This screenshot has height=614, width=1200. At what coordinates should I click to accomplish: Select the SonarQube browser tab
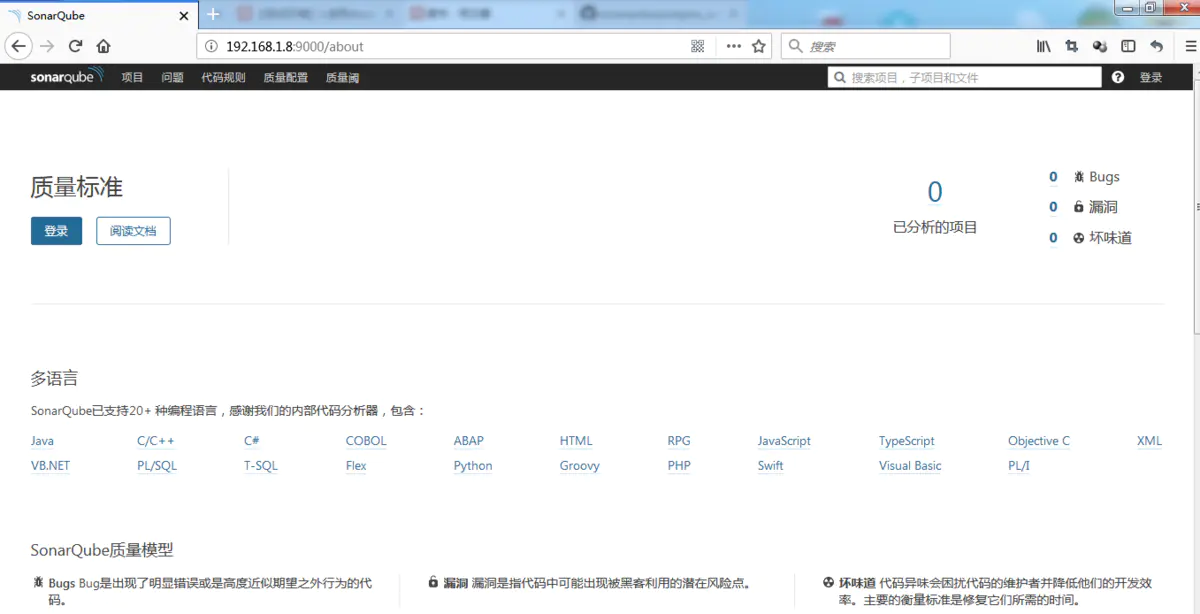coord(99,16)
